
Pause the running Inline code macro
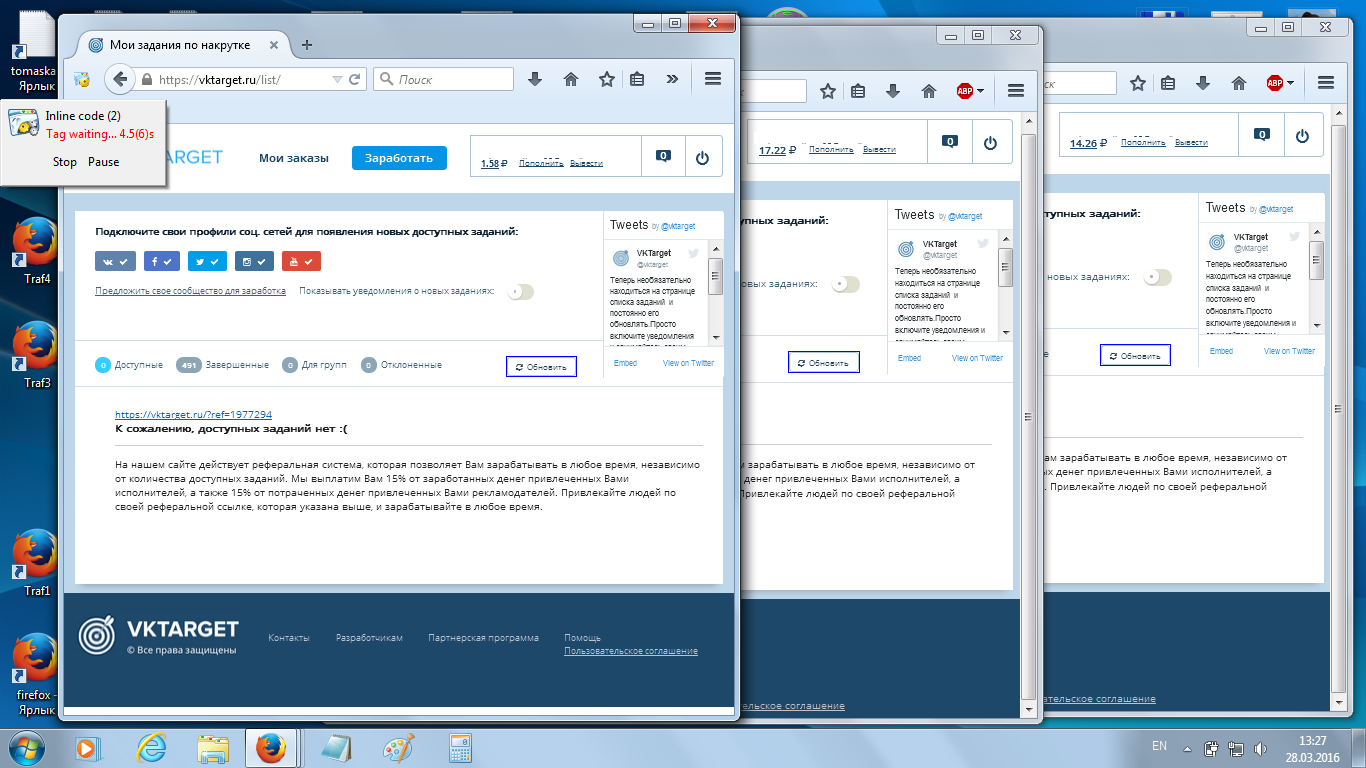coord(103,162)
